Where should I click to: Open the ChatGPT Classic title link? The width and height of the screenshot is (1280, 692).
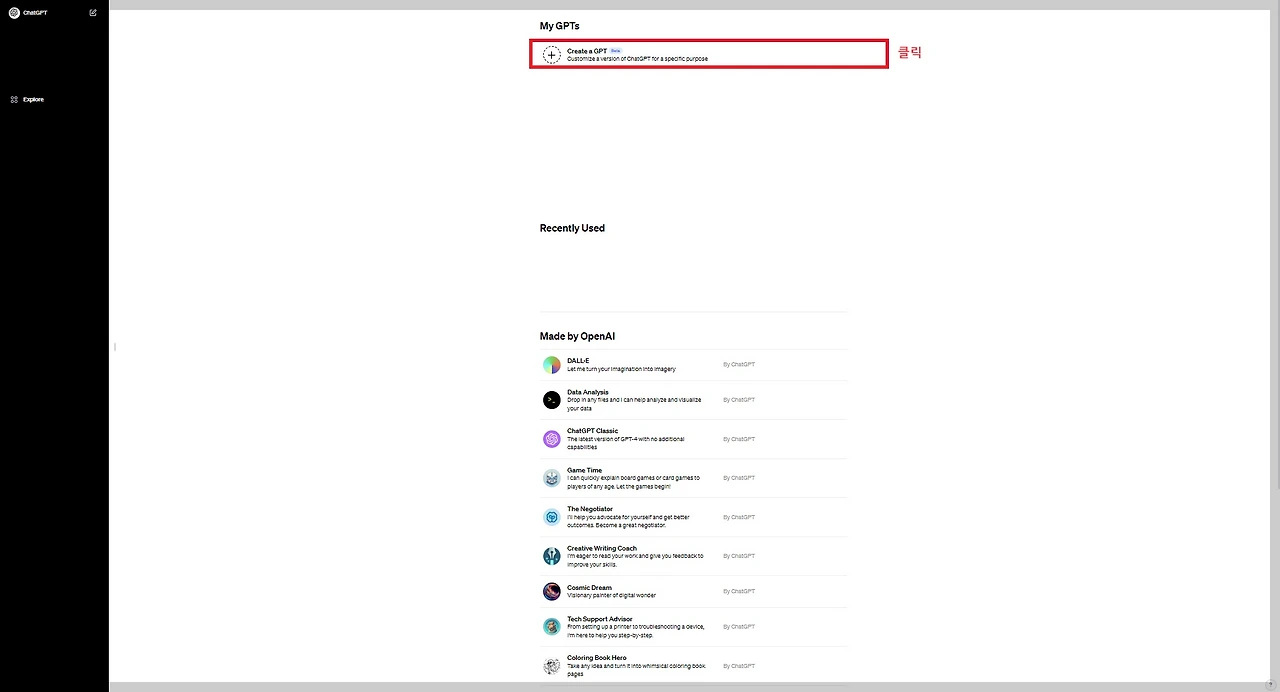(x=593, y=431)
